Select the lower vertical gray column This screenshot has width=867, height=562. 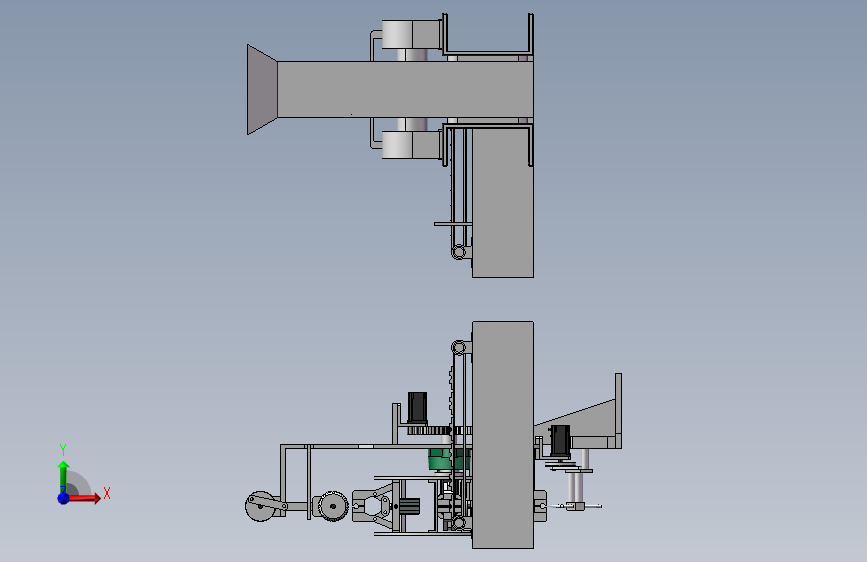pyautogui.click(x=502, y=435)
